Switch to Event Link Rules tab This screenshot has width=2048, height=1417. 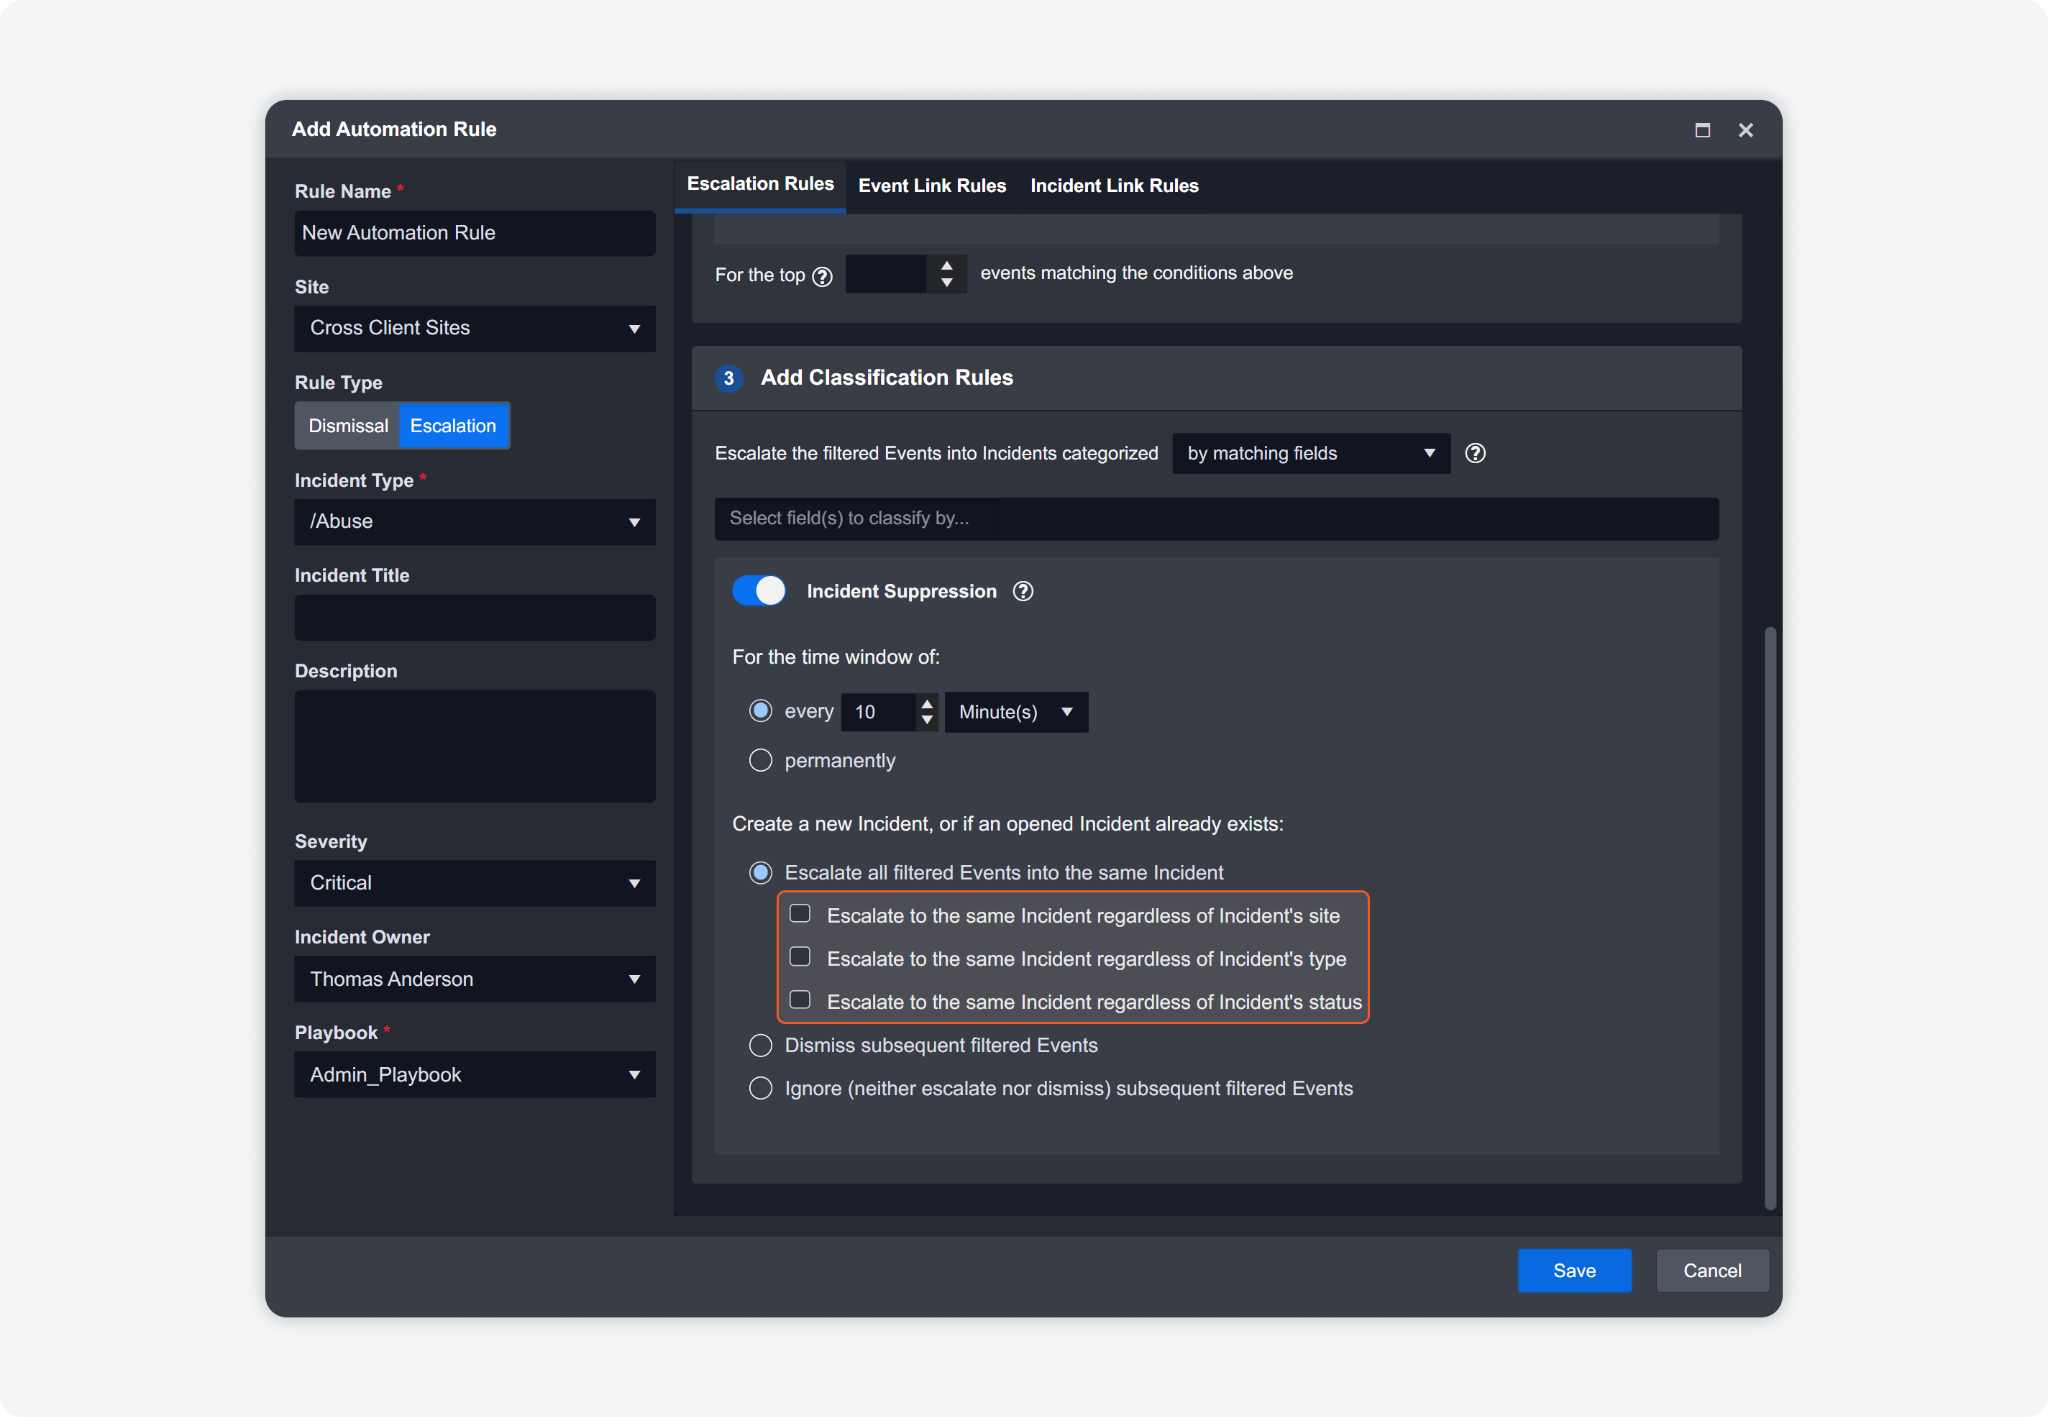(932, 186)
